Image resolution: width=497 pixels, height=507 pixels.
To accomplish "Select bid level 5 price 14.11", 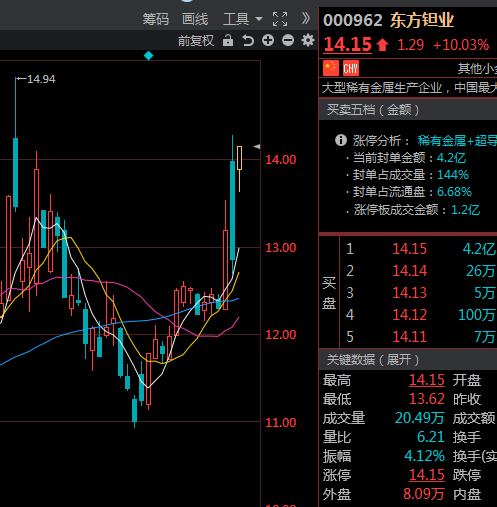I will point(409,337).
